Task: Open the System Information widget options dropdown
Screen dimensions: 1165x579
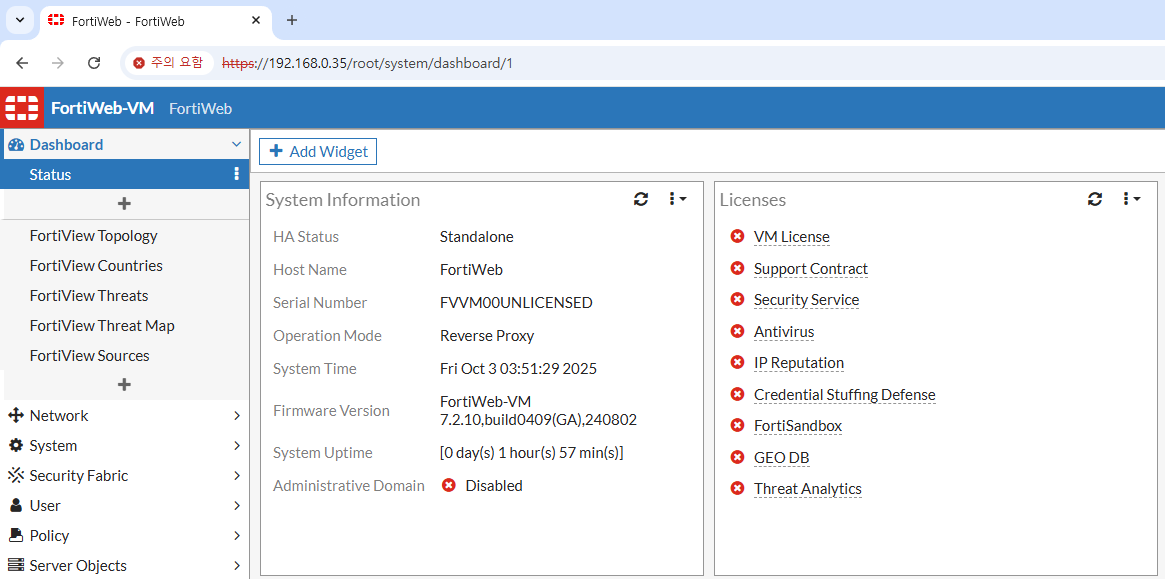Action: (677, 198)
